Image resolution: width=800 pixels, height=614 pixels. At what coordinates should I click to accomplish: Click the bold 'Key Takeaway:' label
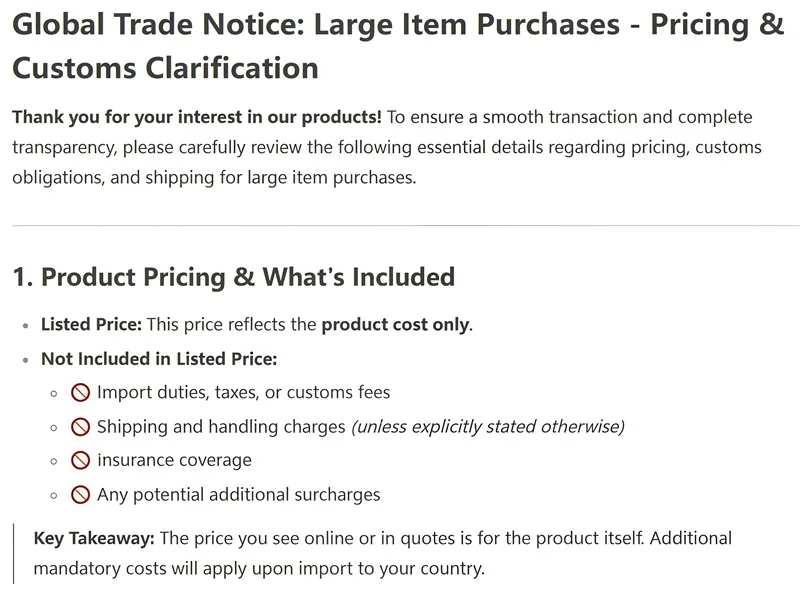point(94,538)
